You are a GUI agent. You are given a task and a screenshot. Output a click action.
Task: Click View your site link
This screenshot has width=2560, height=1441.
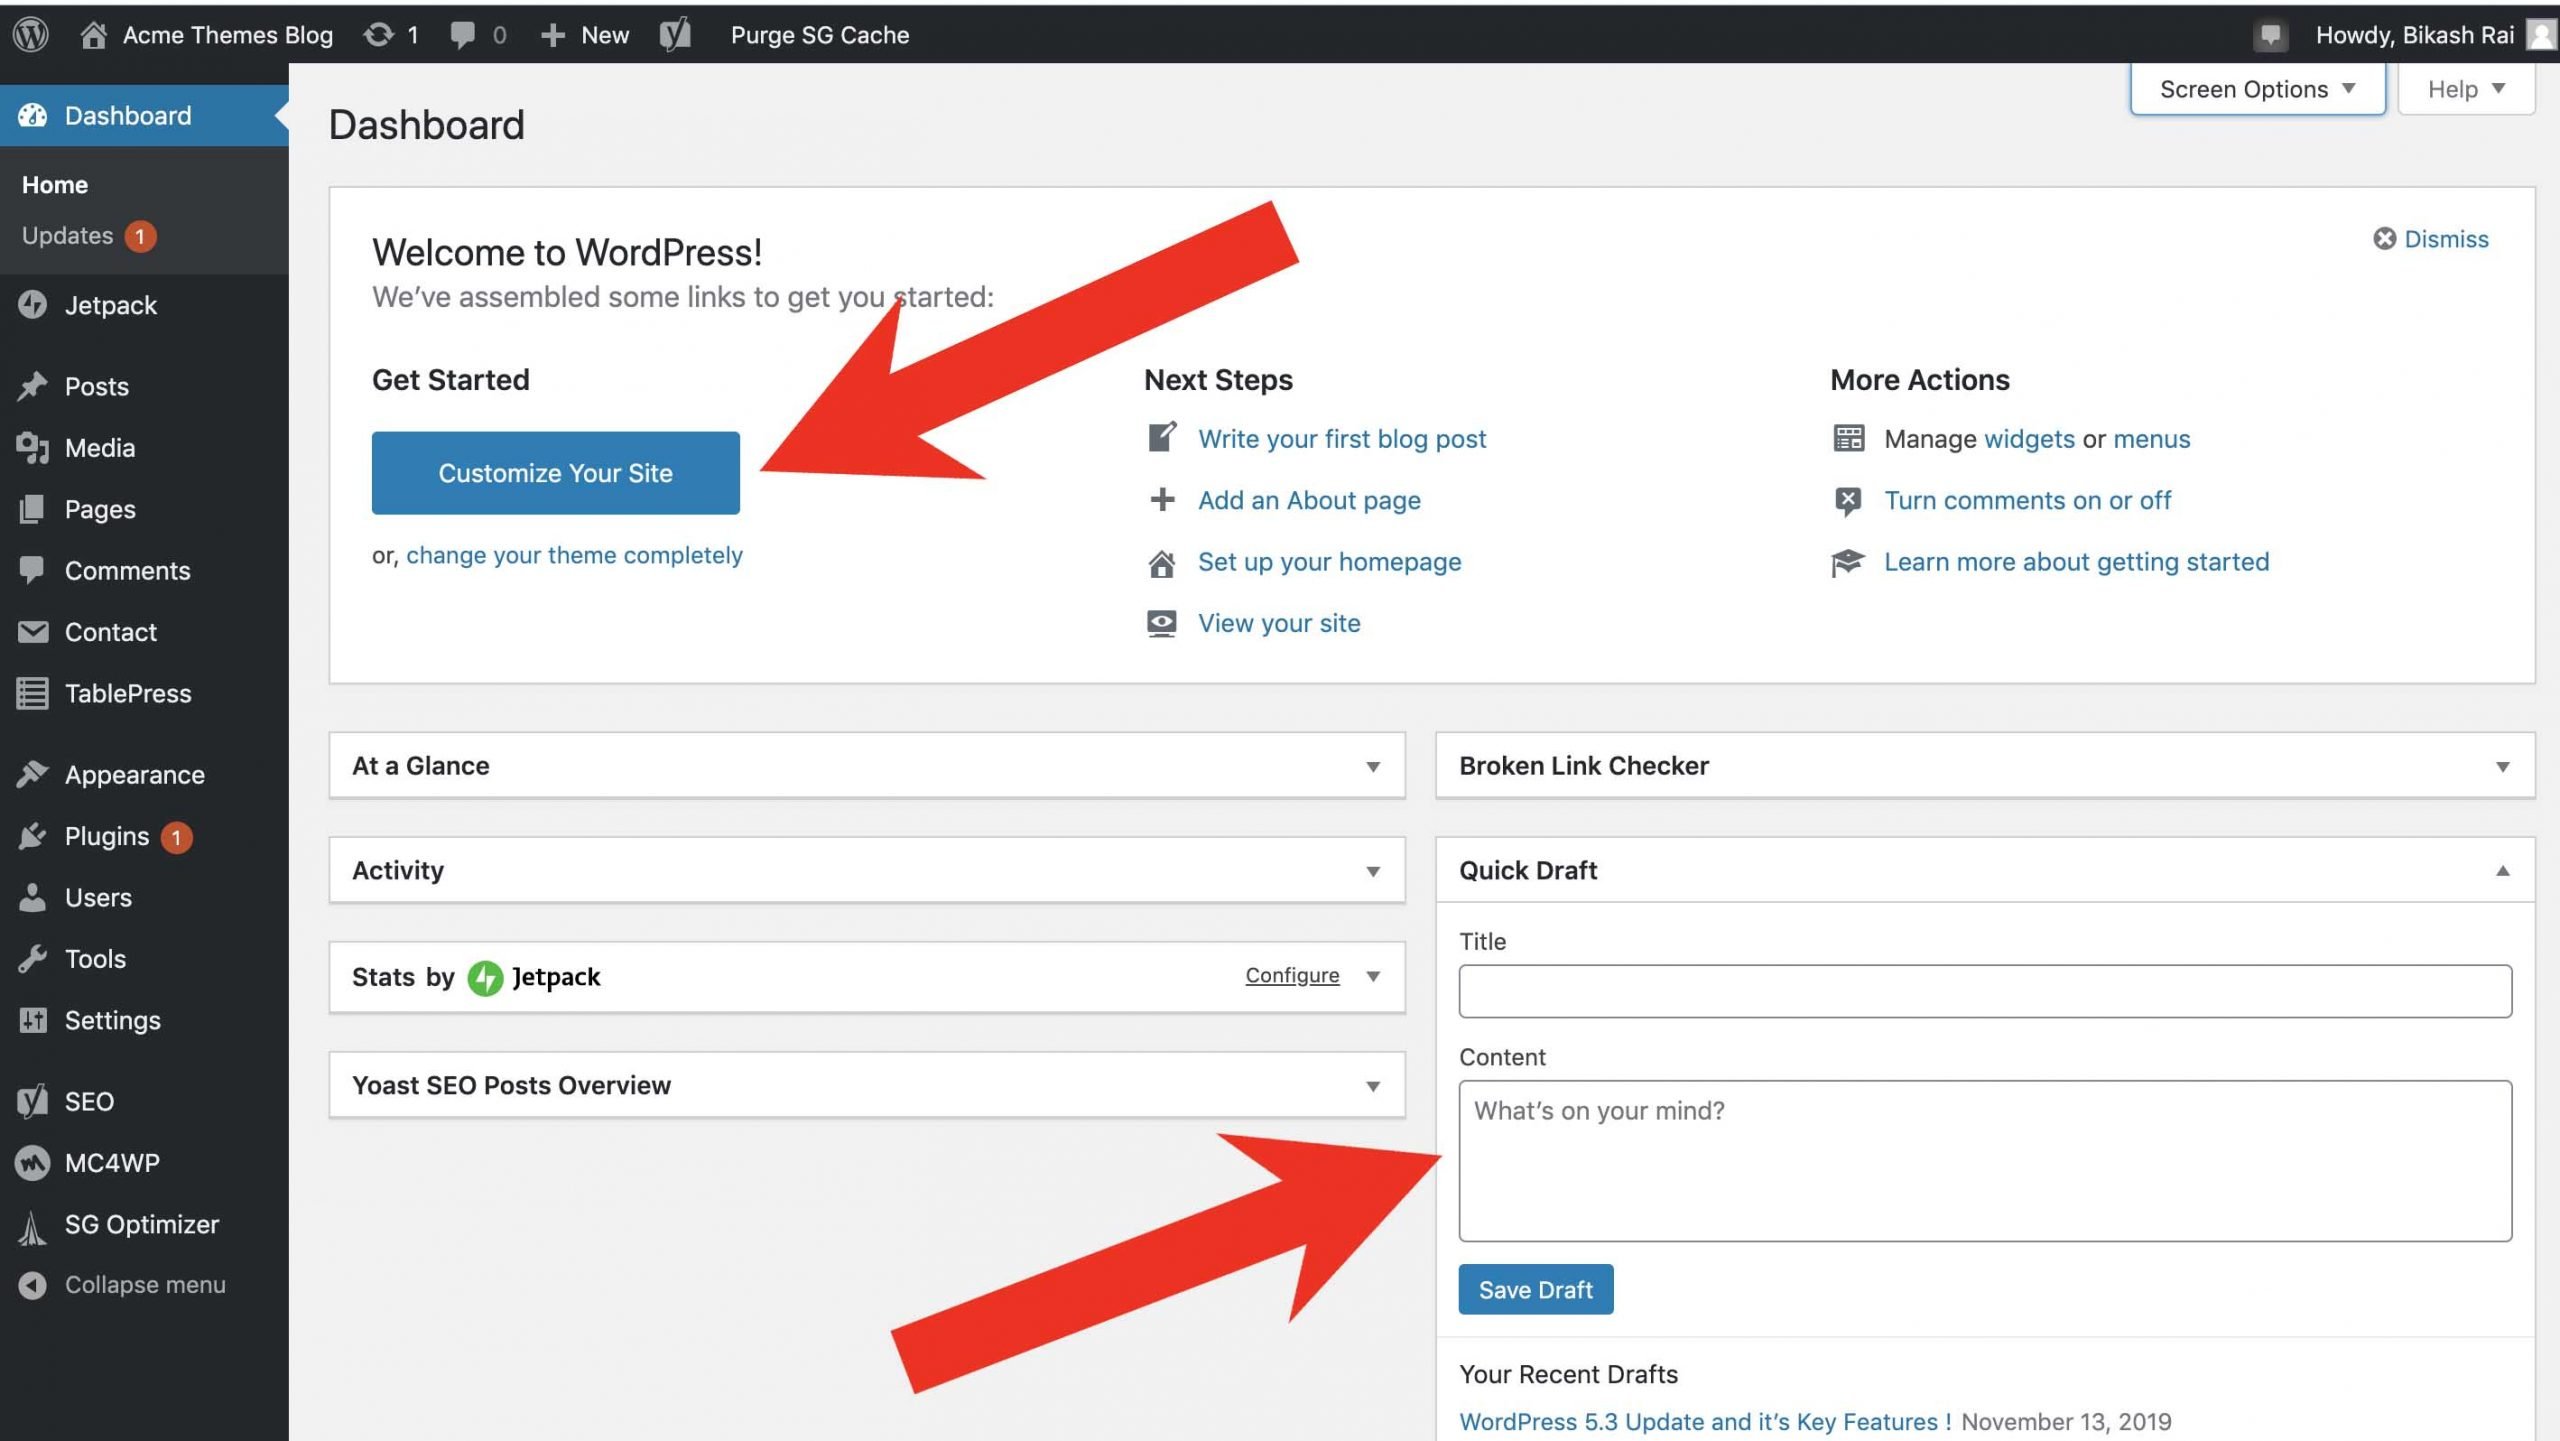1279,623
